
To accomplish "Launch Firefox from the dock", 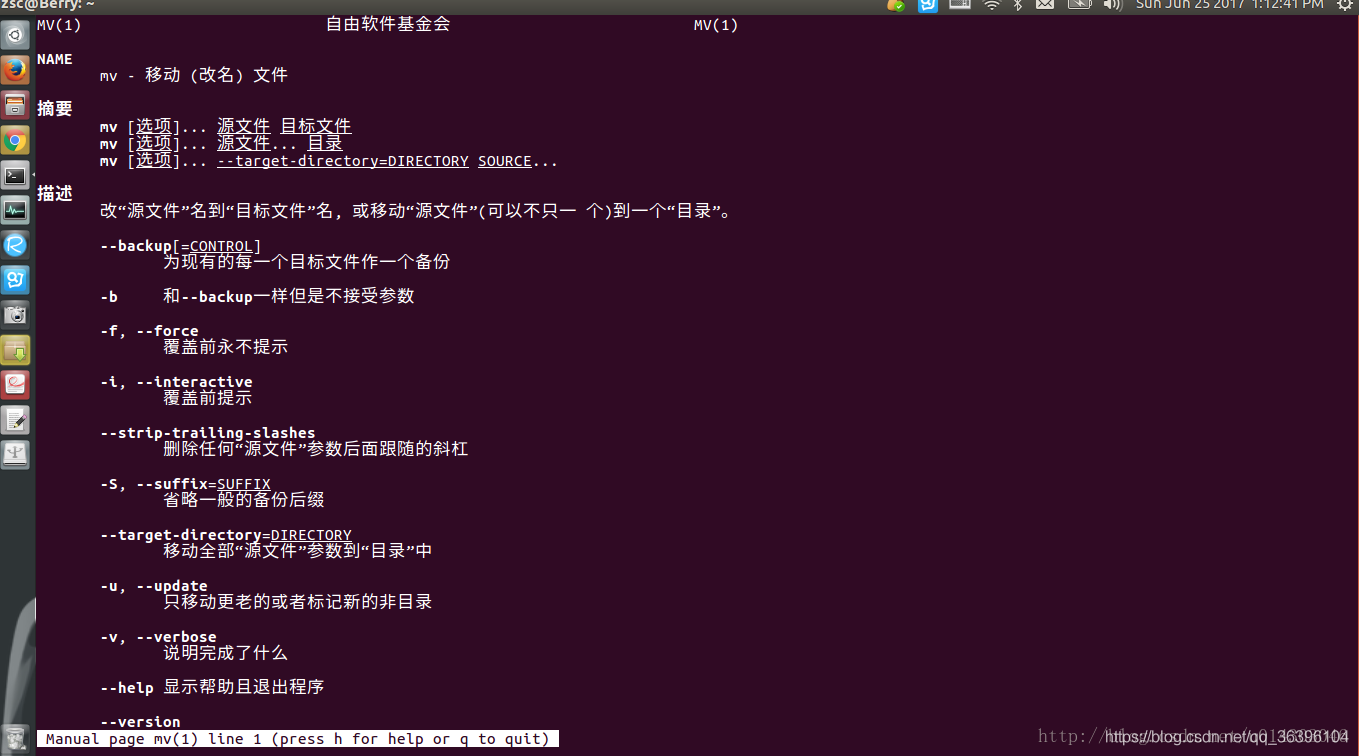I will point(15,70).
